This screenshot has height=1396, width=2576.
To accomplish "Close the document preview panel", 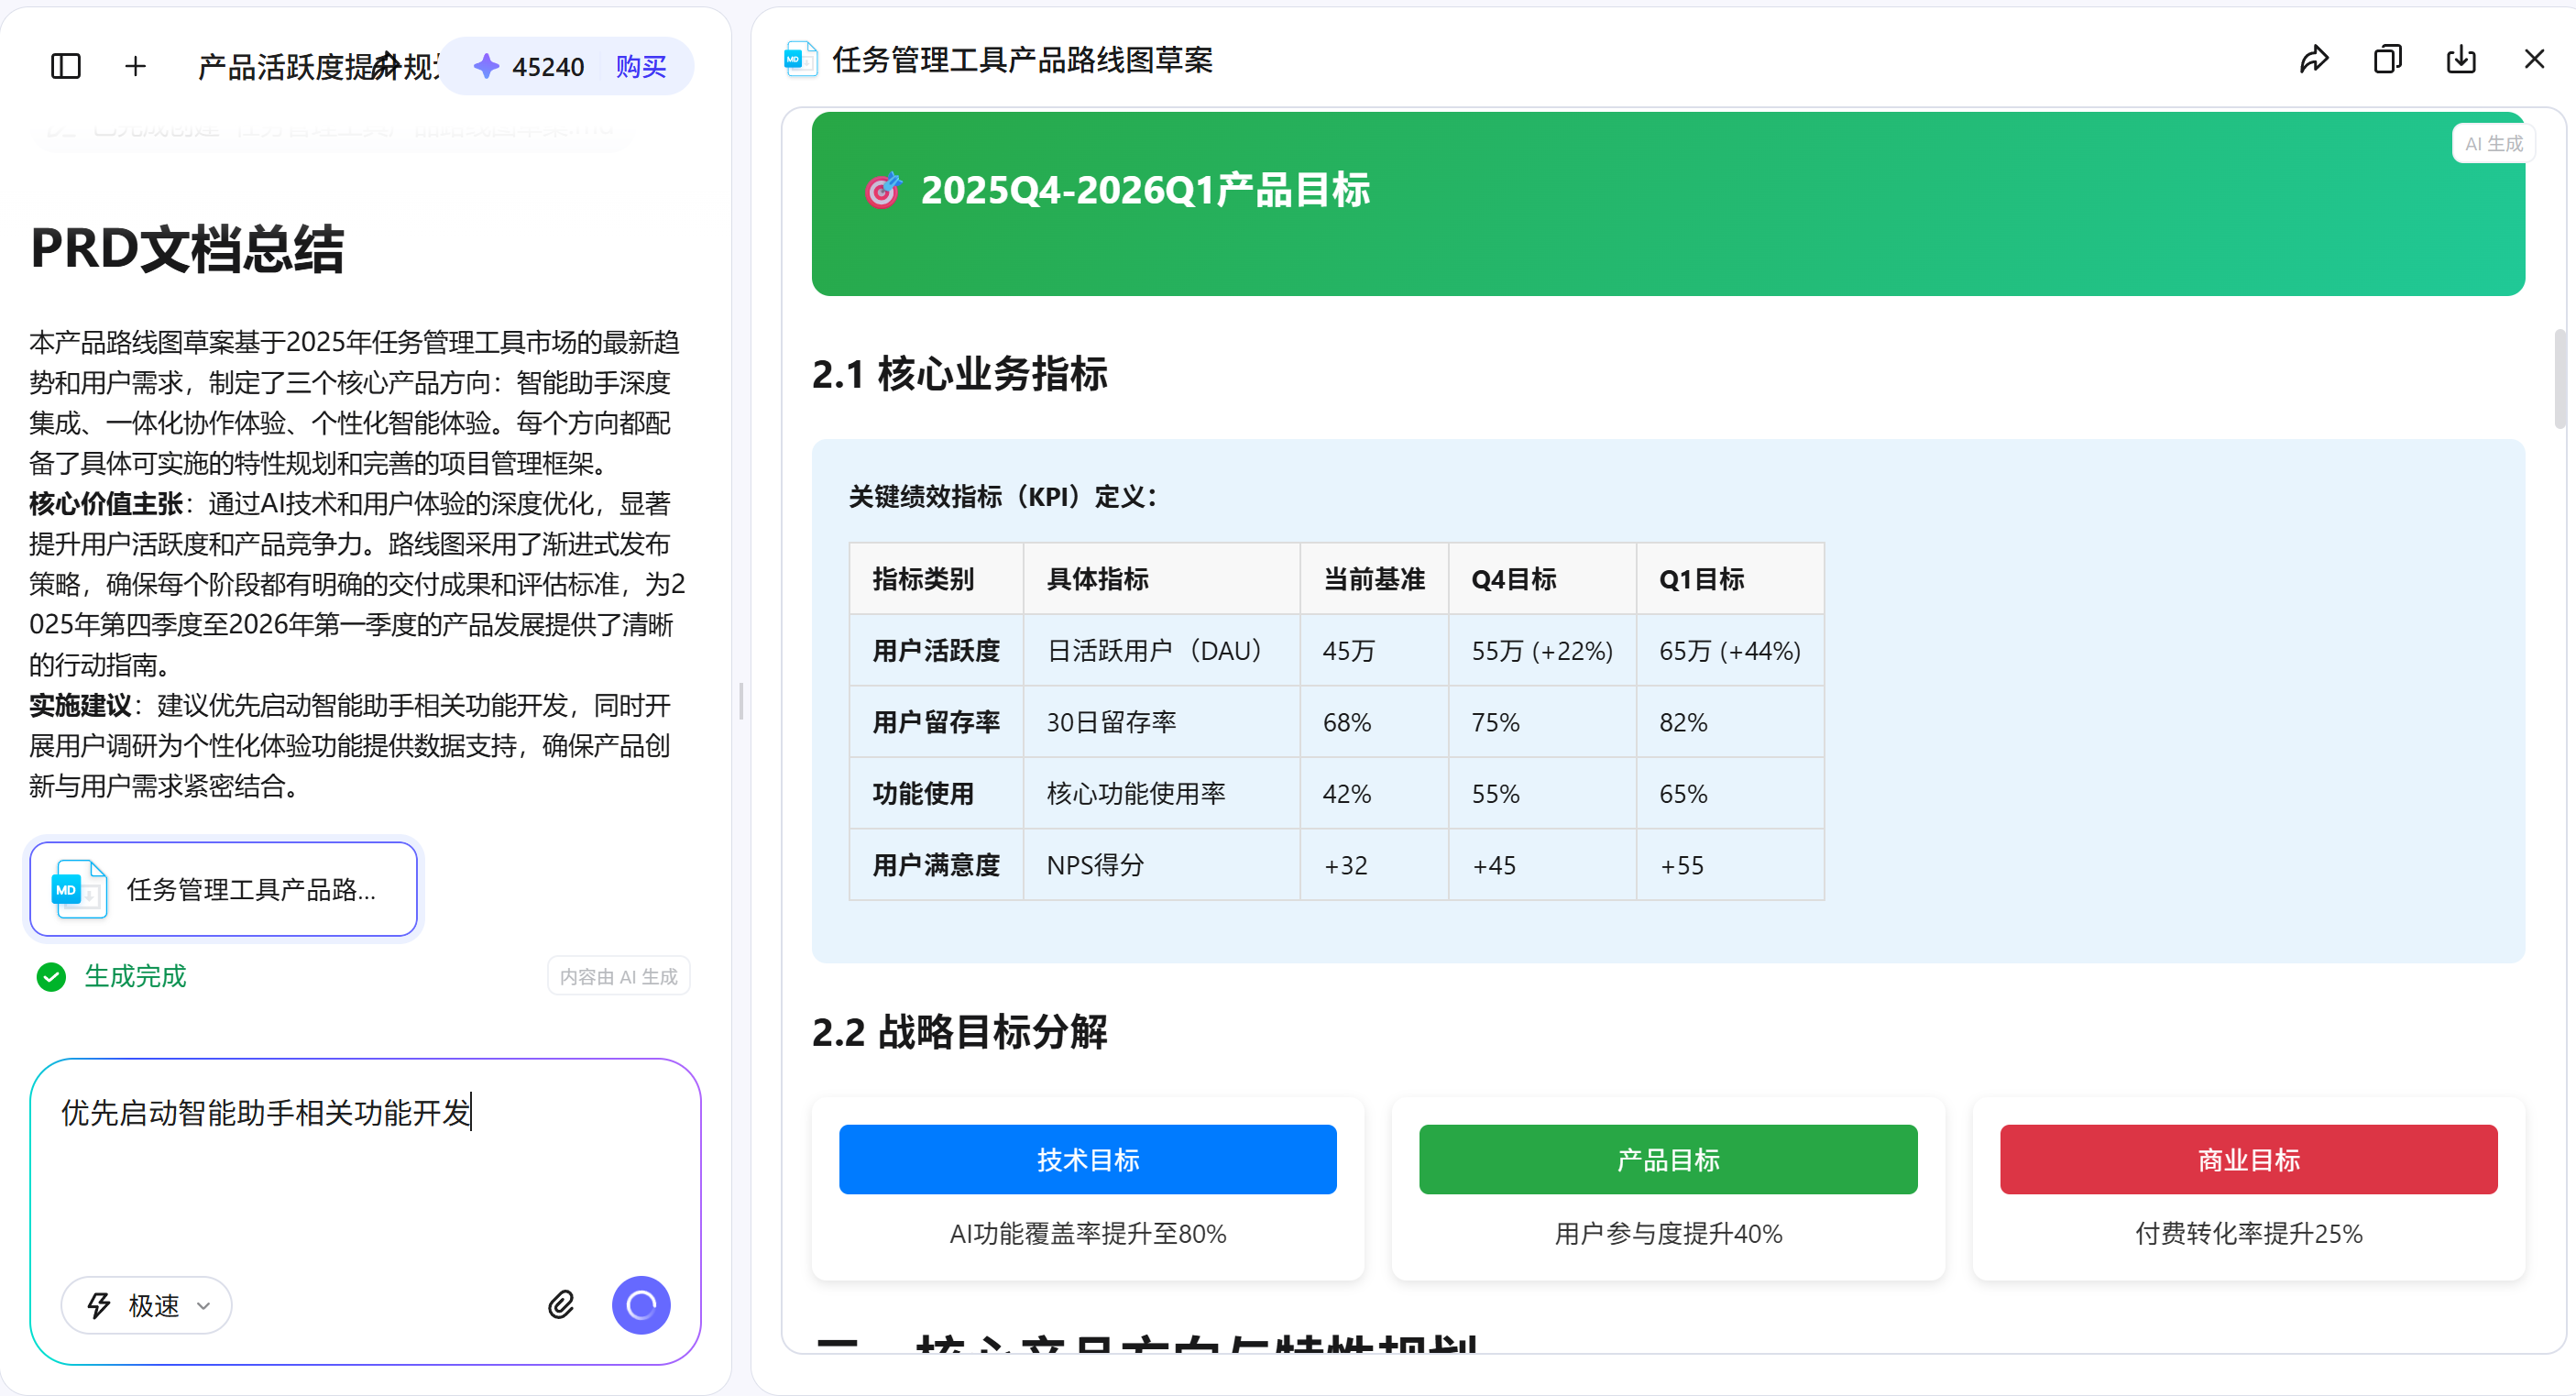I will 2534,60.
